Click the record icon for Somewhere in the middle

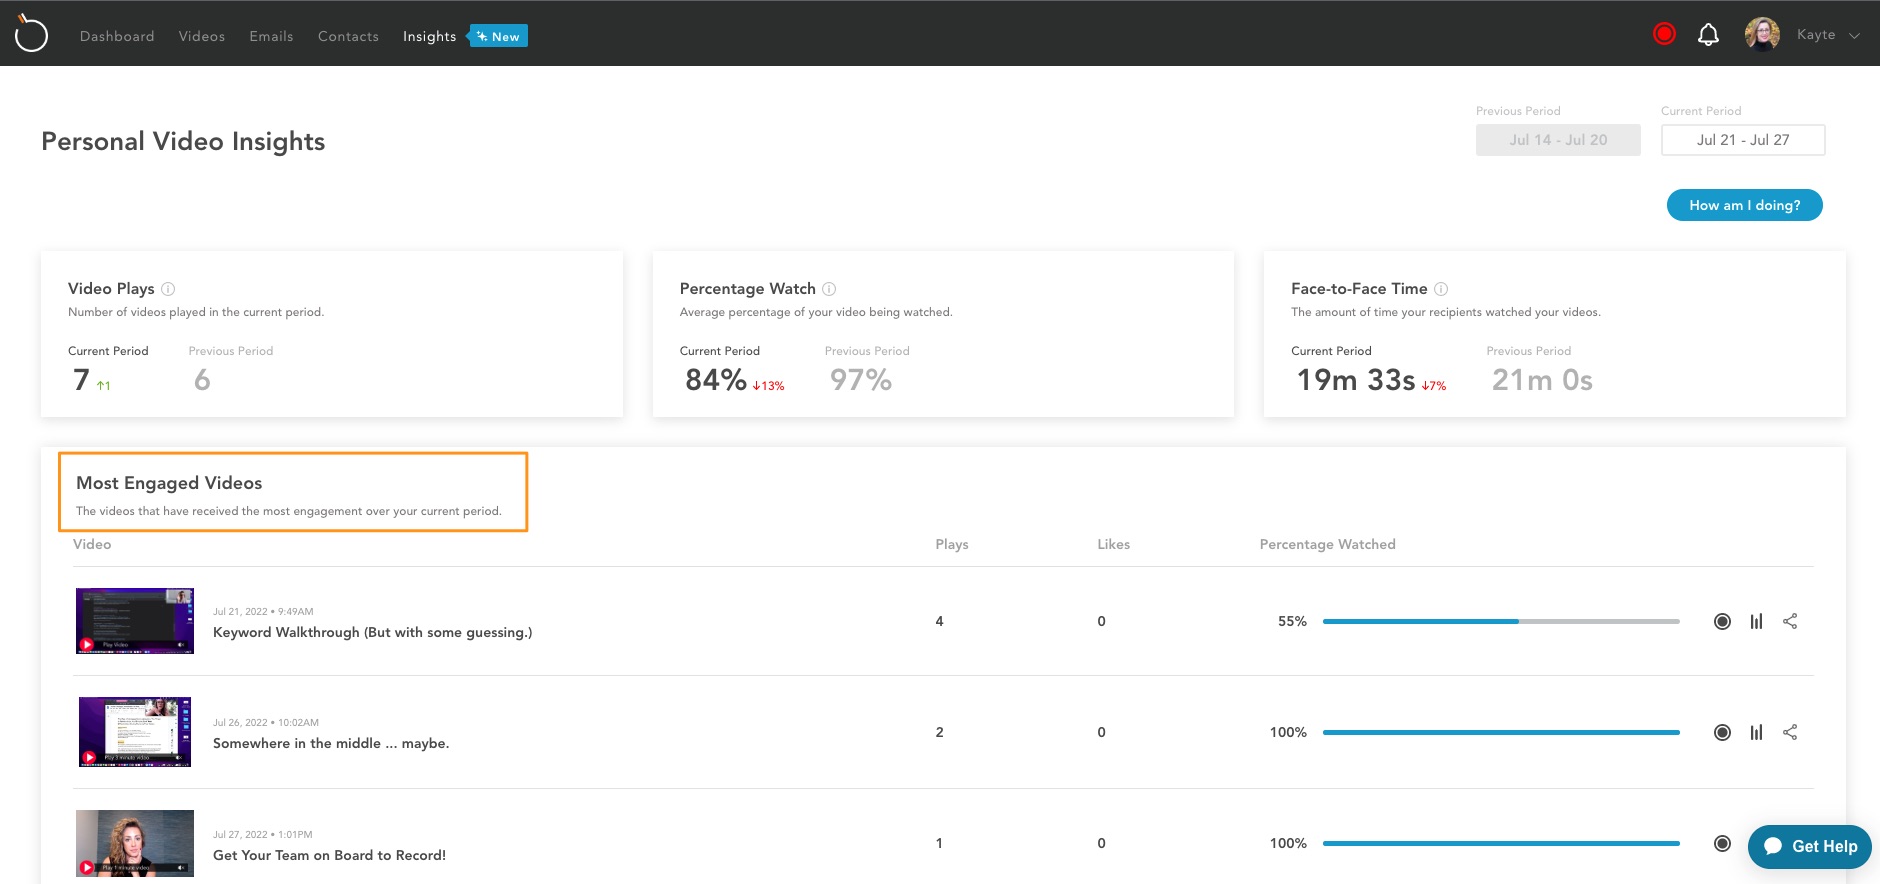pyautogui.click(x=1722, y=732)
